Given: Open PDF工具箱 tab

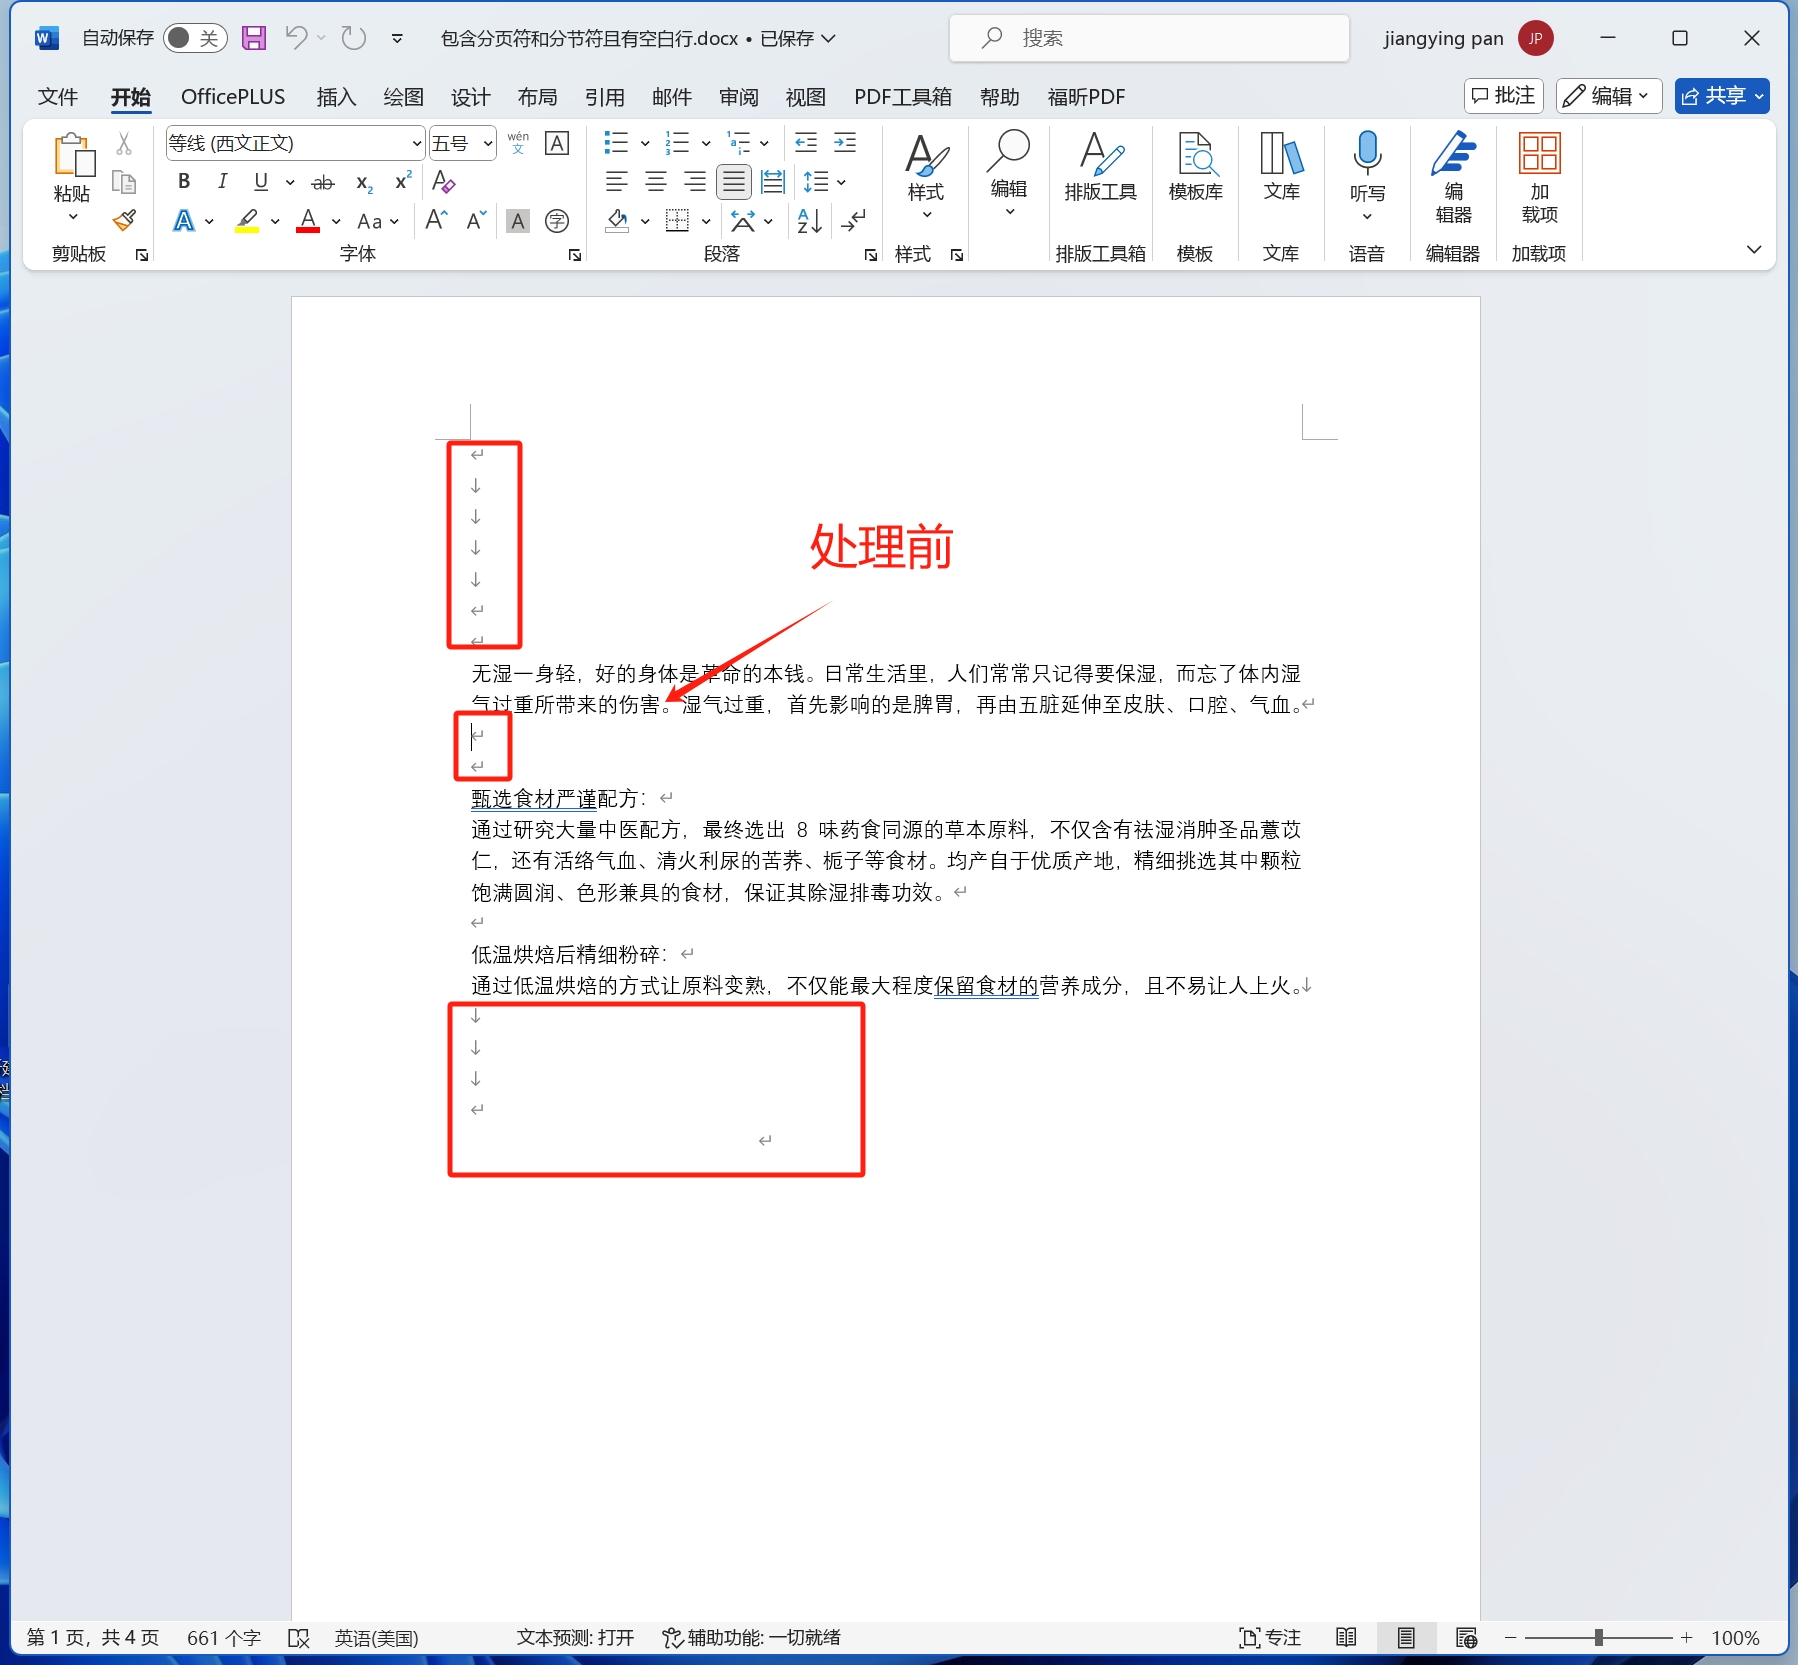Looking at the screenshot, I should 903,97.
